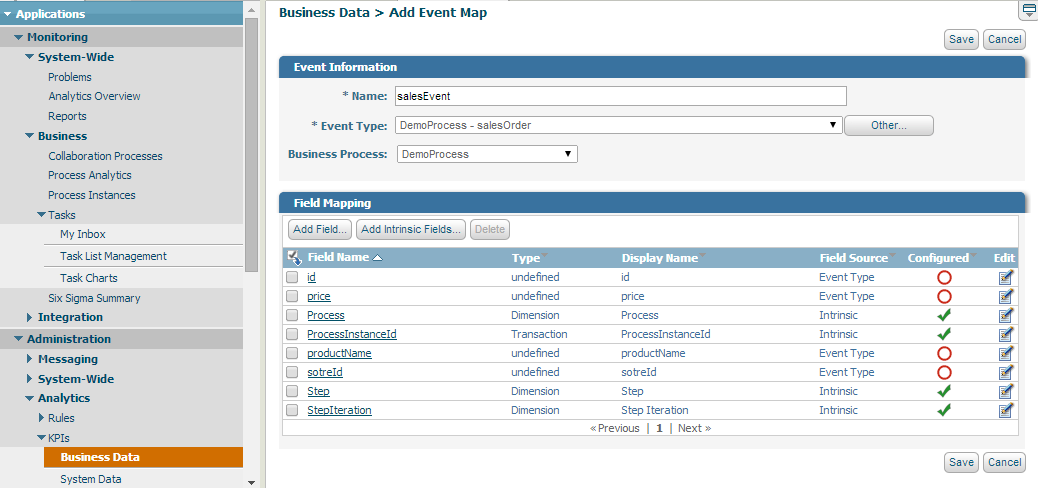
Task: Click the select-all icon in the table header
Action: (x=294, y=258)
